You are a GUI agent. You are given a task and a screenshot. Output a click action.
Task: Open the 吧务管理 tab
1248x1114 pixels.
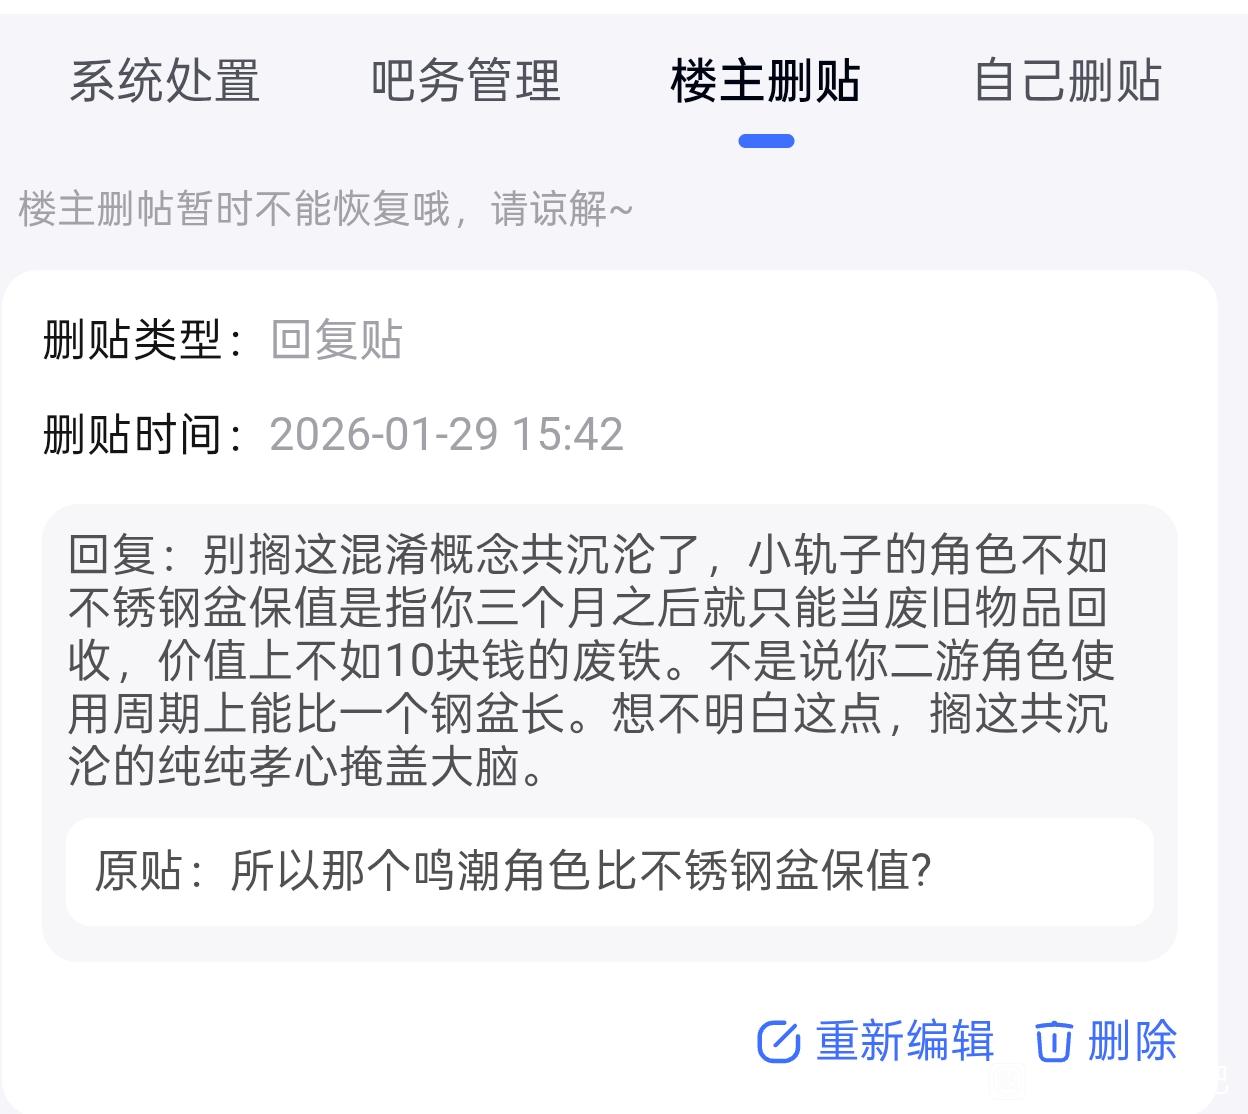465,81
